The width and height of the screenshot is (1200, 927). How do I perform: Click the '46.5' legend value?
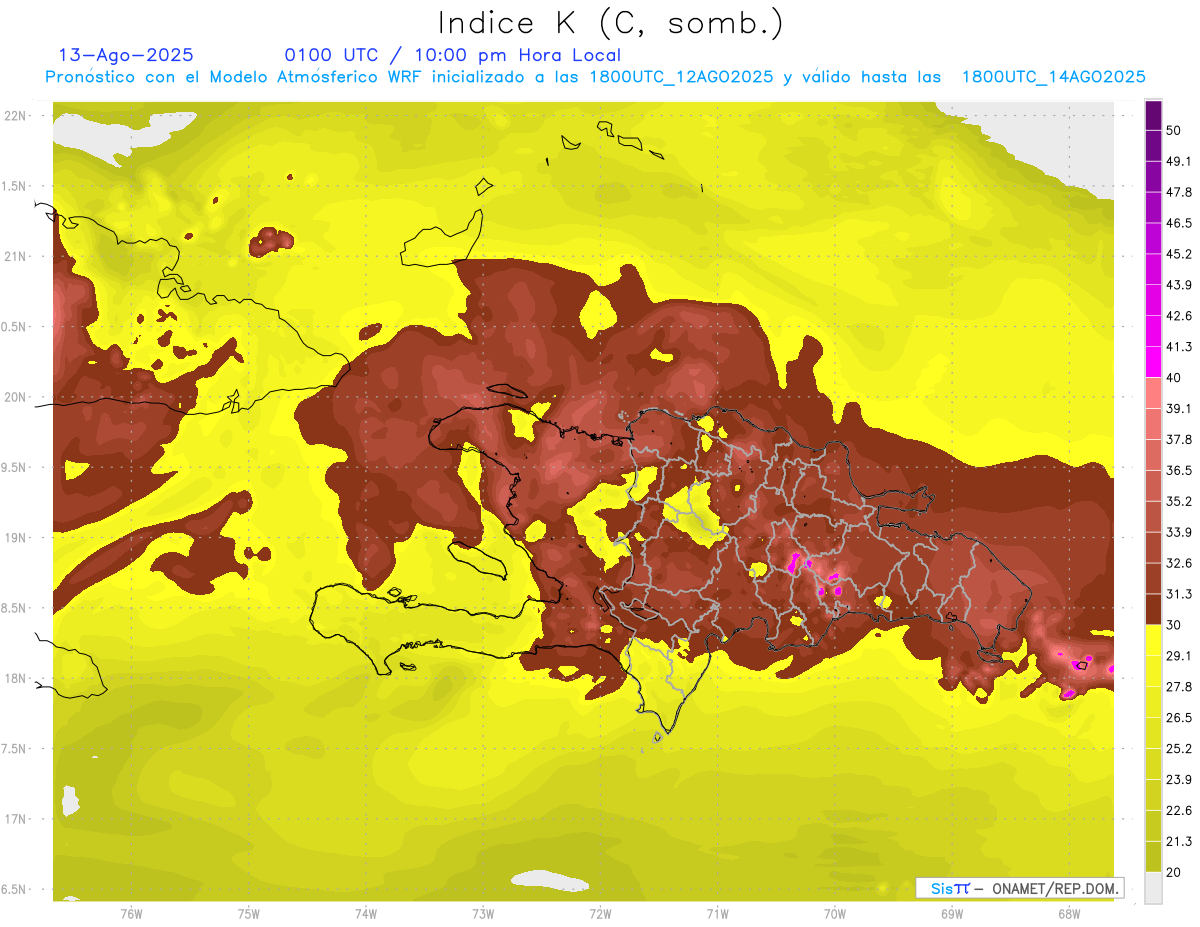tap(1179, 223)
